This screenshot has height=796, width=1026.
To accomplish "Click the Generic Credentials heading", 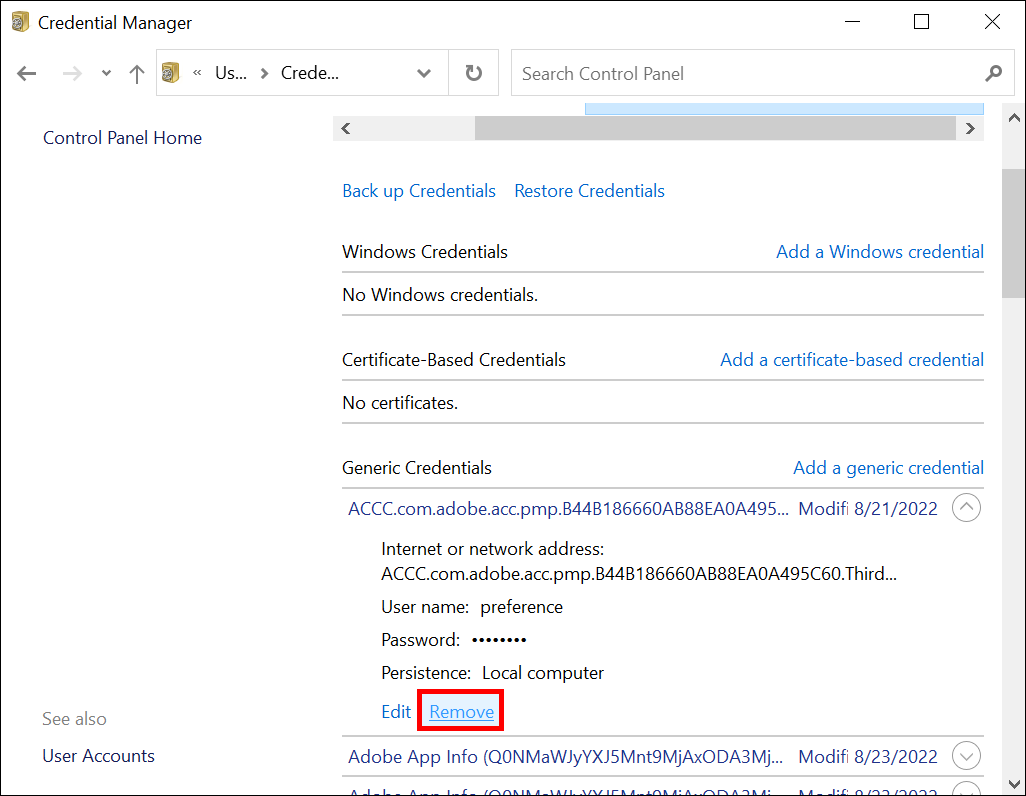I will coord(417,468).
